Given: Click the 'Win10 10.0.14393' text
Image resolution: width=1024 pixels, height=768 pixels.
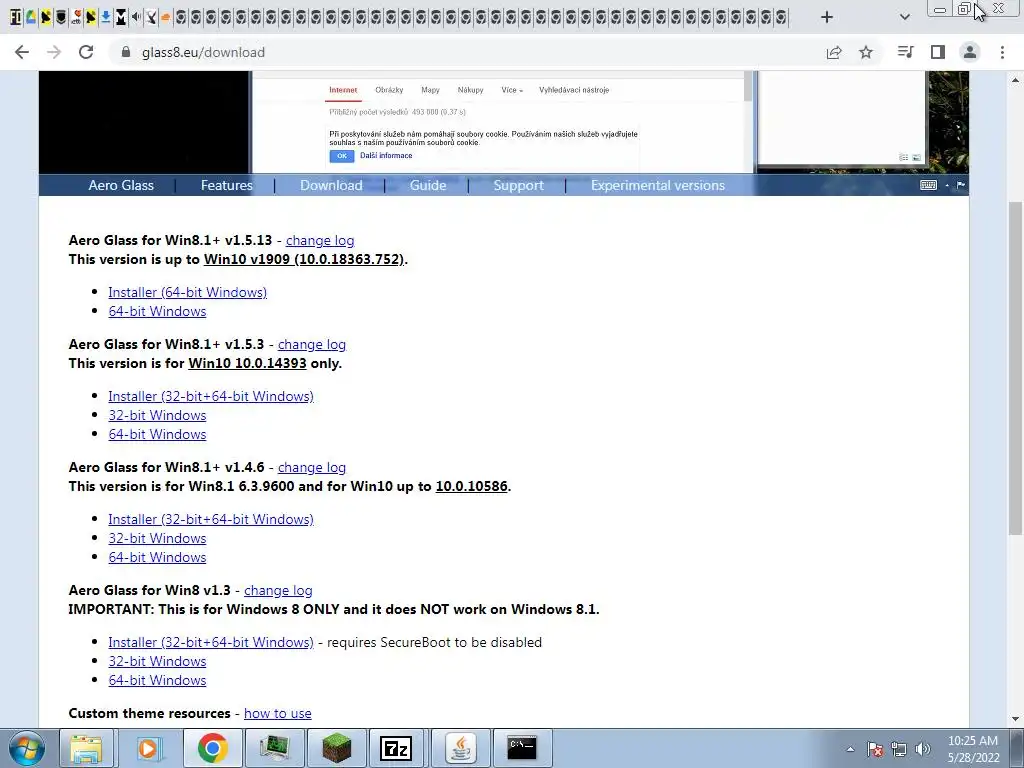Looking at the screenshot, I should click(x=248, y=363).
